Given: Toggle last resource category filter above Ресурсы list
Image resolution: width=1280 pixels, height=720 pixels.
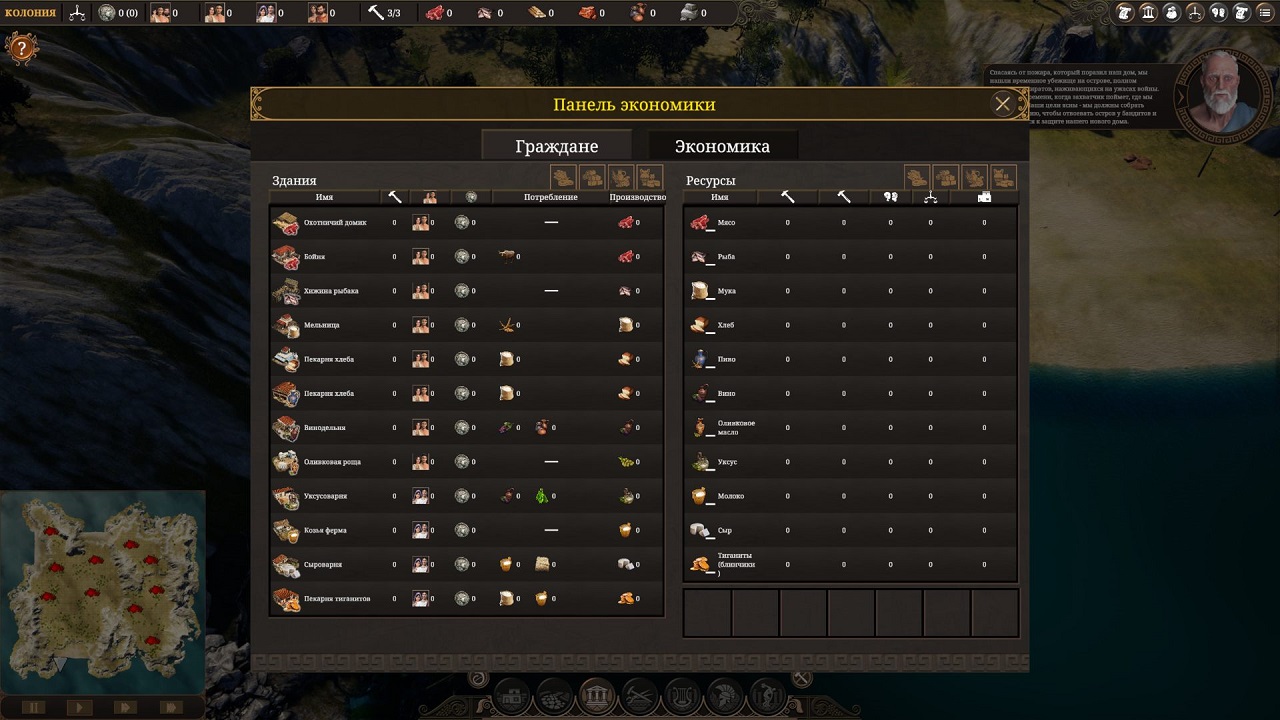Looking at the screenshot, I should point(1003,177).
